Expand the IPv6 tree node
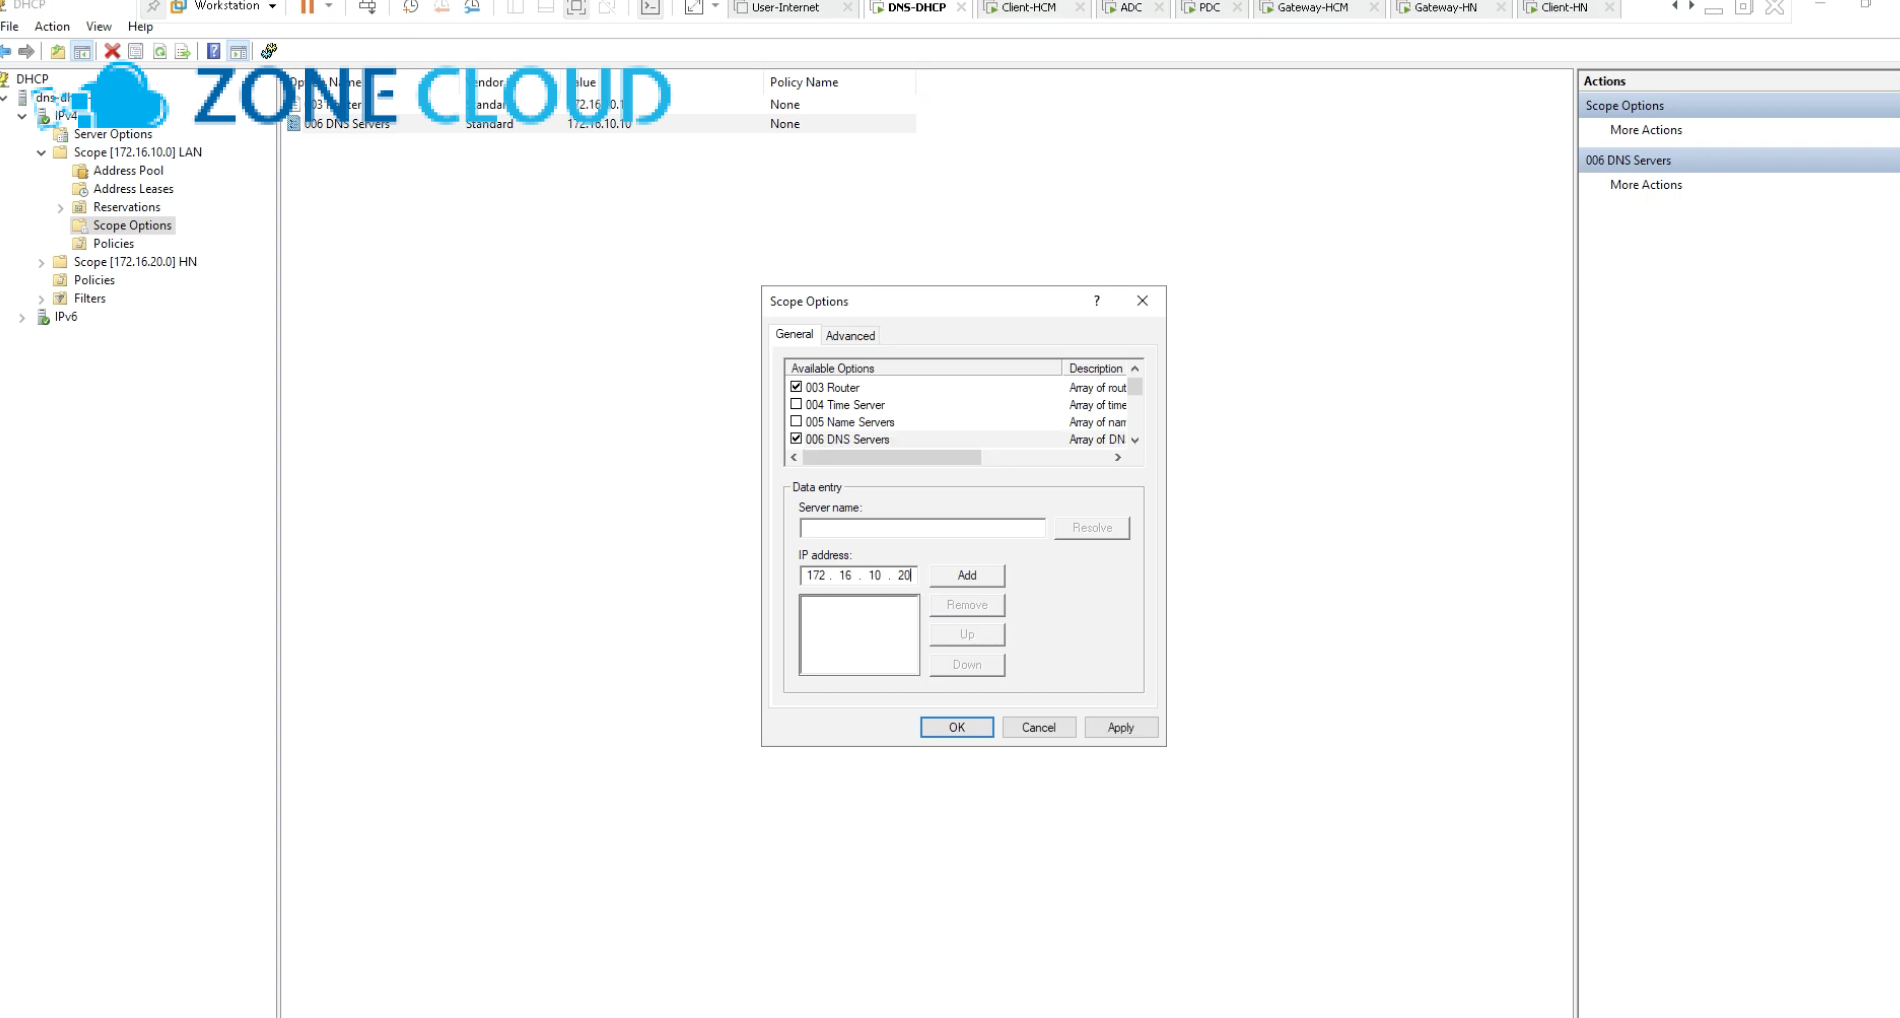The height and width of the screenshot is (1018, 1900). [x=22, y=317]
